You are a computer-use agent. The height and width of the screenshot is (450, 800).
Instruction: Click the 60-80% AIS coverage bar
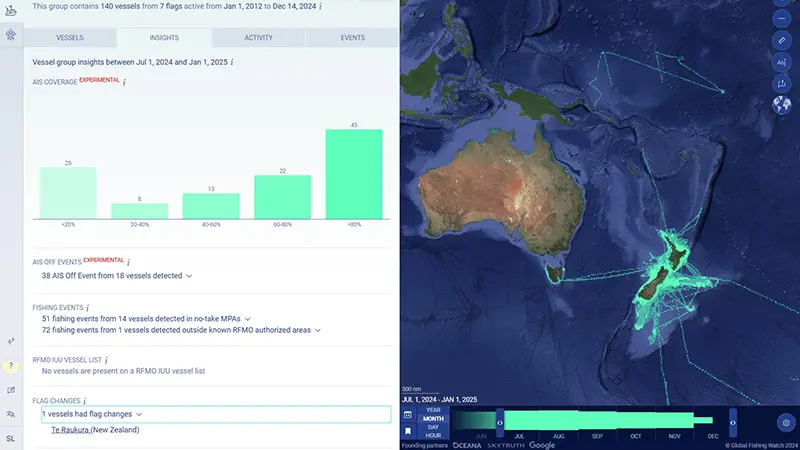click(x=282, y=197)
